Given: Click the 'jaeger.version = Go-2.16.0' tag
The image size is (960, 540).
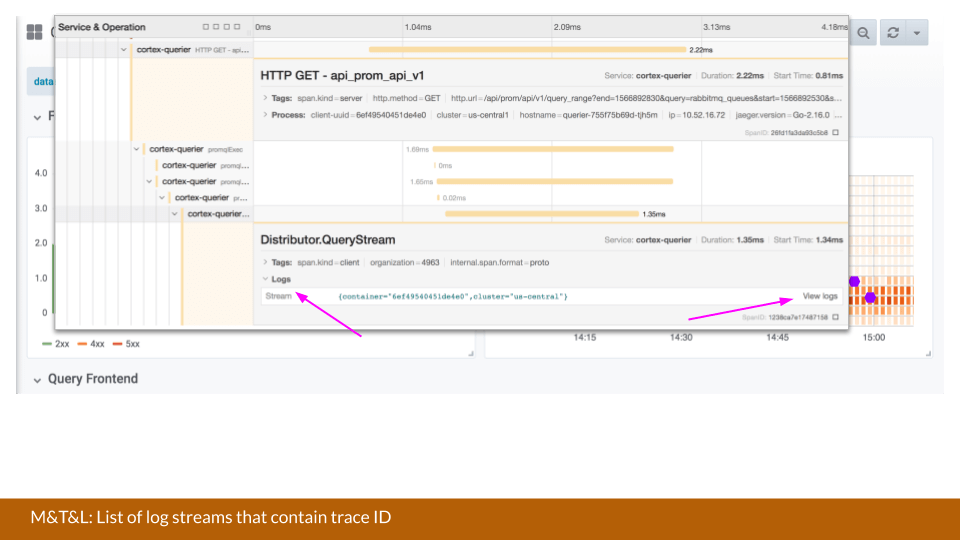Looking at the screenshot, I should click(x=782, y=114).
